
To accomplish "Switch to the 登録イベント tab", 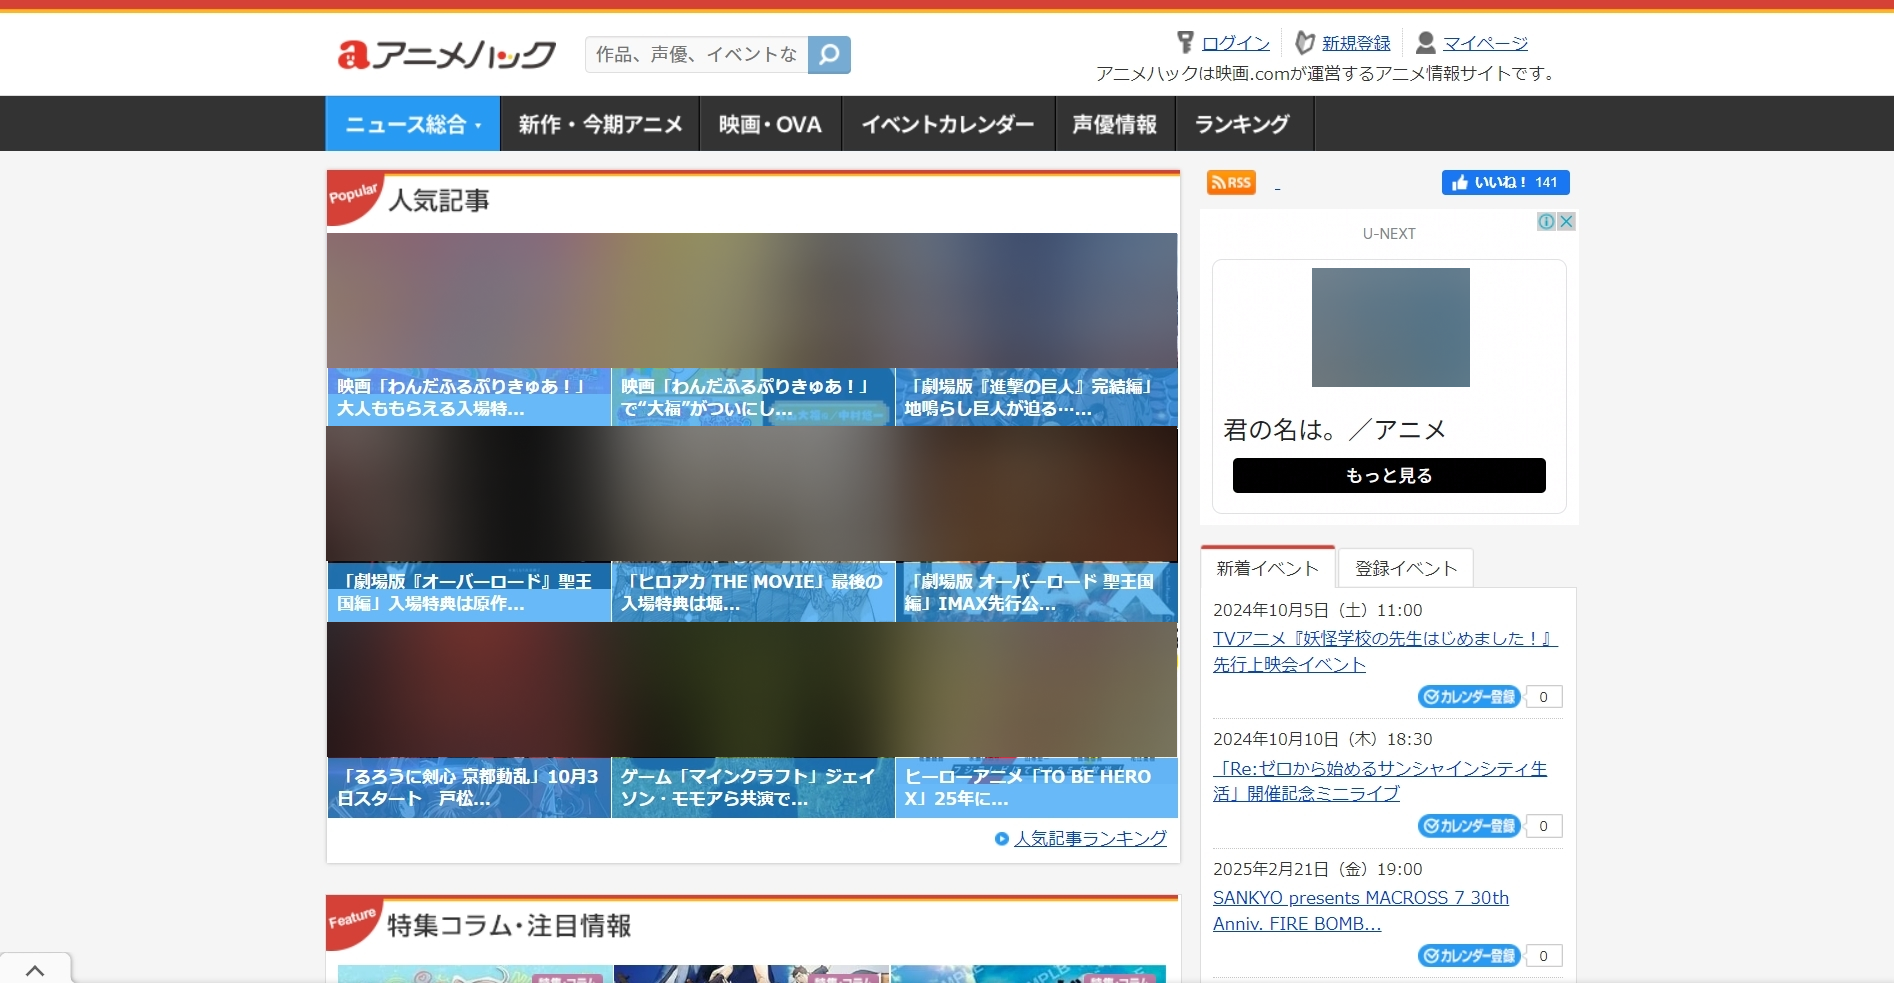I will [x=1406, y=568].
